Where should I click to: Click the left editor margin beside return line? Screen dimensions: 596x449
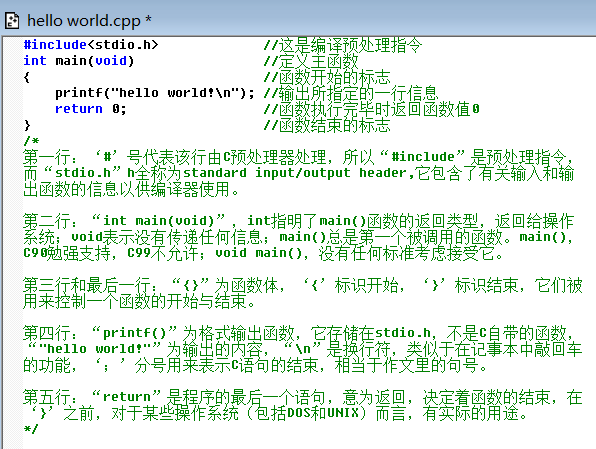point(12,109)
